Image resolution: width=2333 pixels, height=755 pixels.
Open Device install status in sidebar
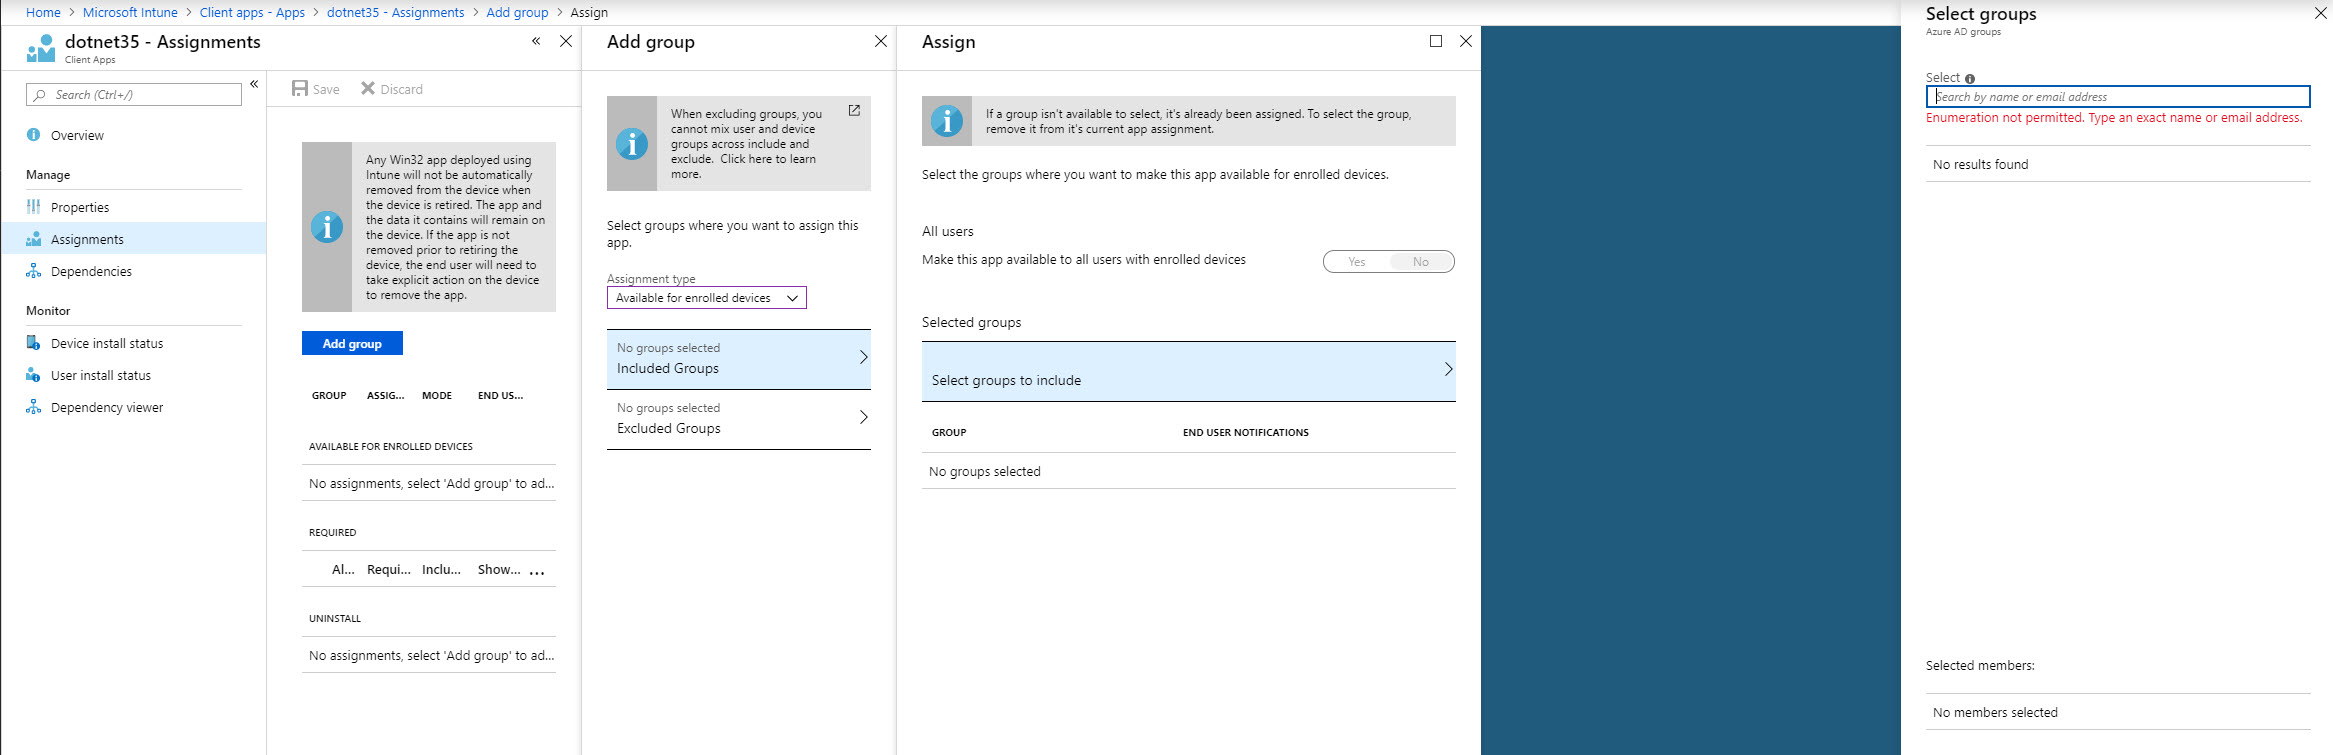click(x=107, y=344)
